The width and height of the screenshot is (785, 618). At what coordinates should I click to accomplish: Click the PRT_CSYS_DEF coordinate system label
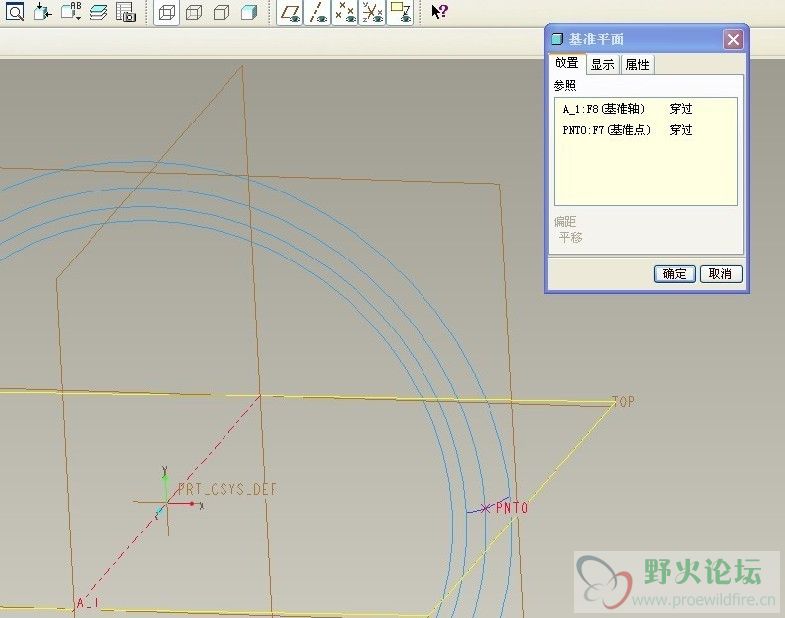tap(227, 489)
